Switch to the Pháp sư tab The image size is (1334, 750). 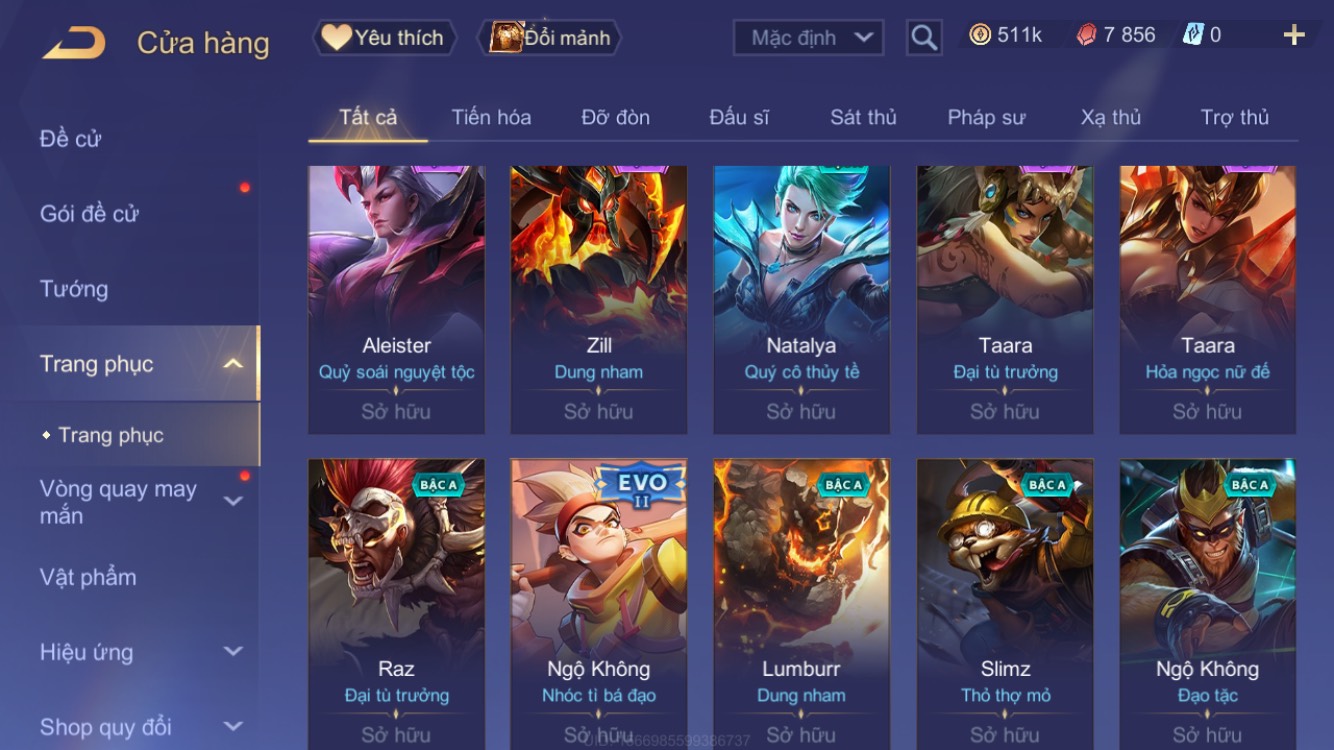pos(986,117)
